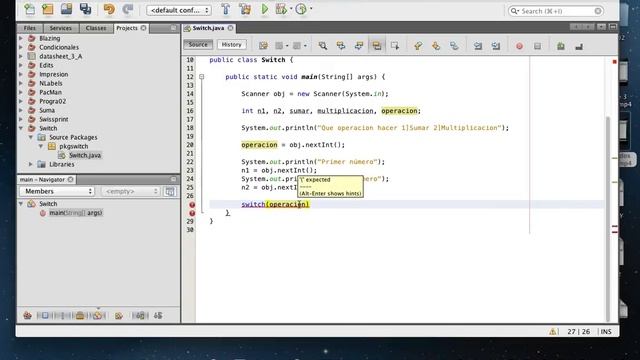
Task: Open the Debug Project dropdown arrow
Action: [x=291, y=9]
